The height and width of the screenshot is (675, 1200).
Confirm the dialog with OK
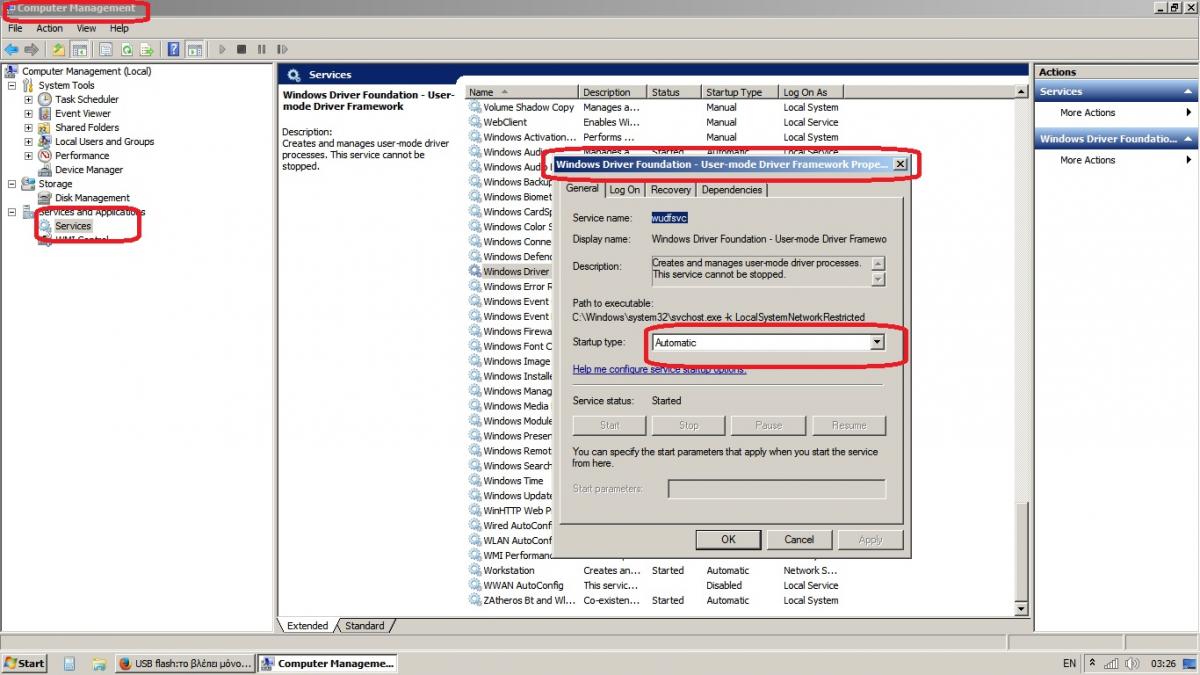pyautogui.click(x=728, y=539)
